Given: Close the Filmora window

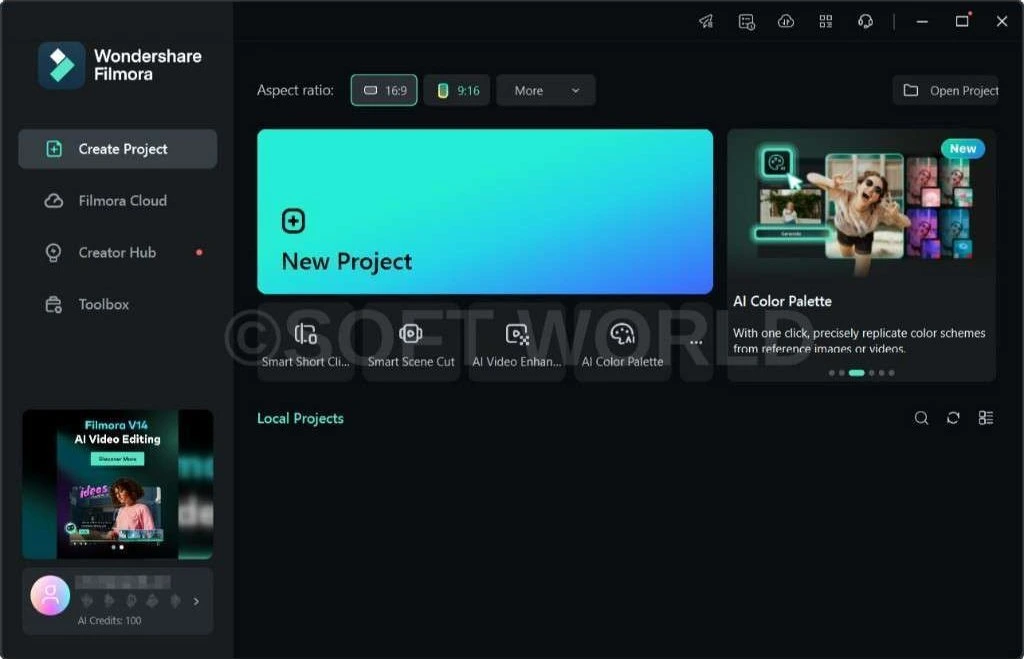Looking at the screenshot, I should pos(1002,22).
